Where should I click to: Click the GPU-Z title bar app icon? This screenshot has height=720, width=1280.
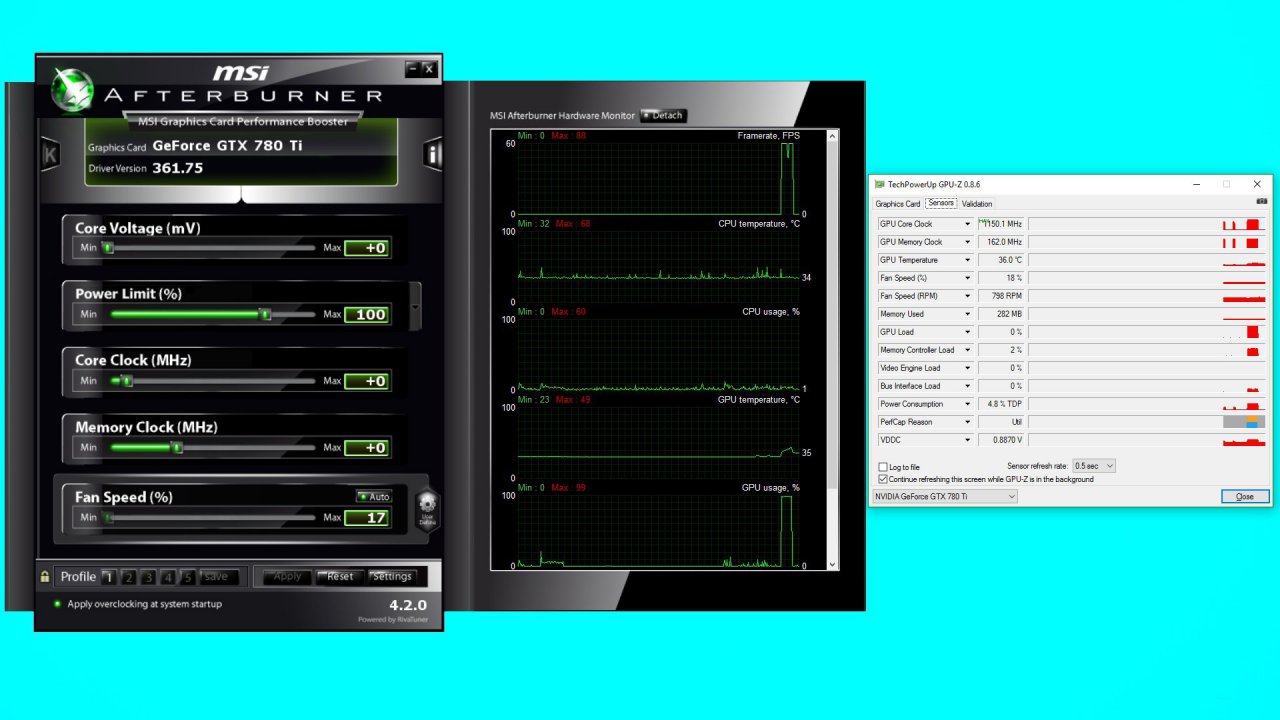(879, 184)
